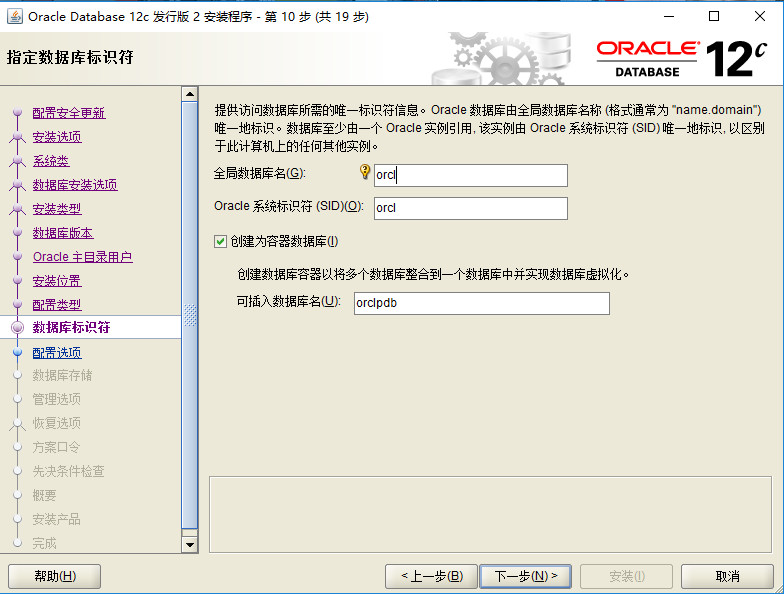Open the 安装选项 step link

click(57, 137)
